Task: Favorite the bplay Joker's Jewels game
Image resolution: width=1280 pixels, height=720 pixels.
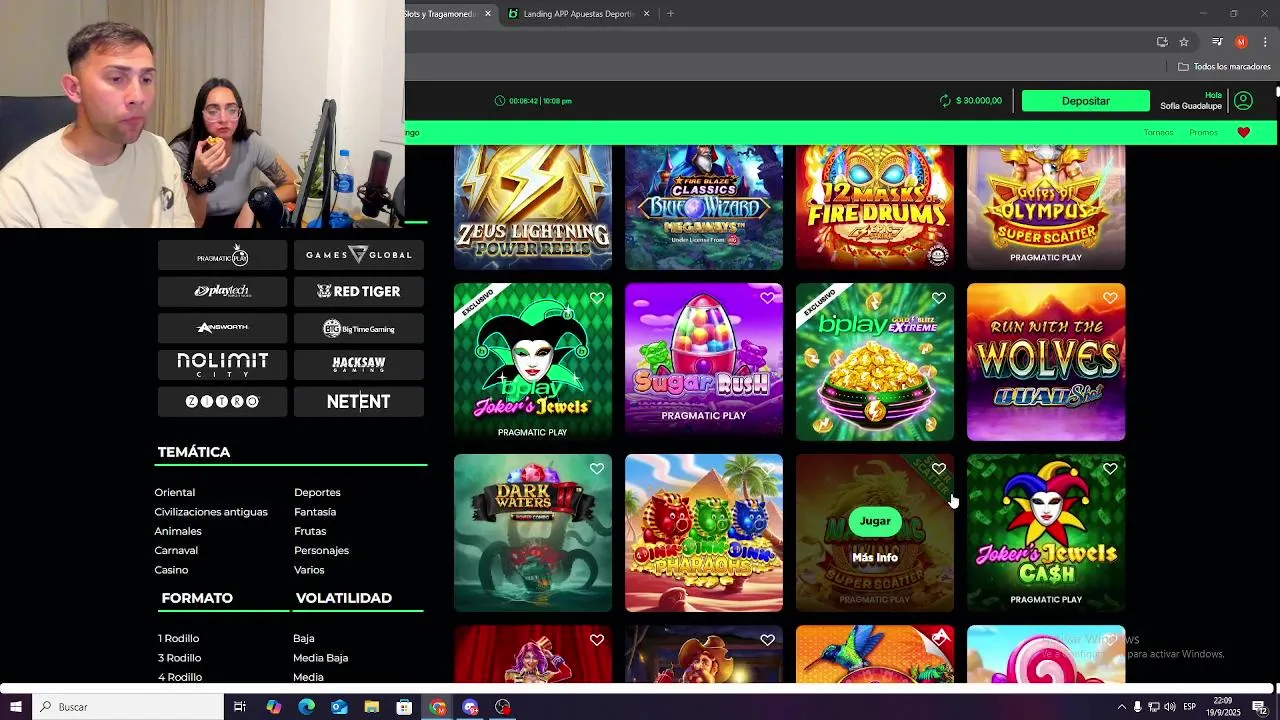Action: pos(597,298)
